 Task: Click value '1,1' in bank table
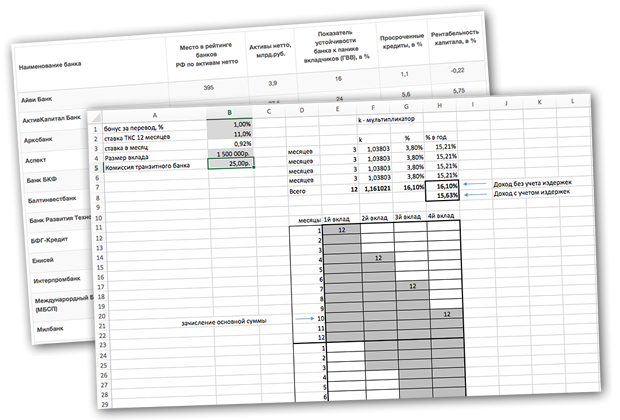pyautogui.click(x=404, y=74)
